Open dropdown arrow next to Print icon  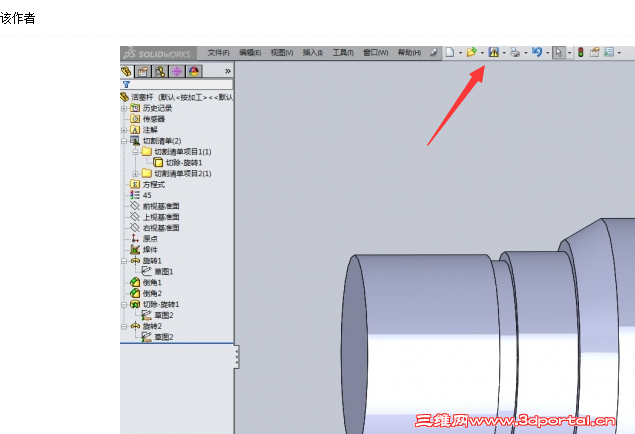pyautogui.click(x=526, y=53)
